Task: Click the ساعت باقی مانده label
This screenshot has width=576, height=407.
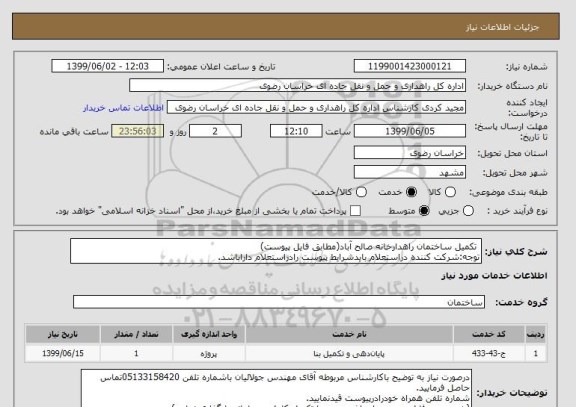Action: click(x=74, y=132)
